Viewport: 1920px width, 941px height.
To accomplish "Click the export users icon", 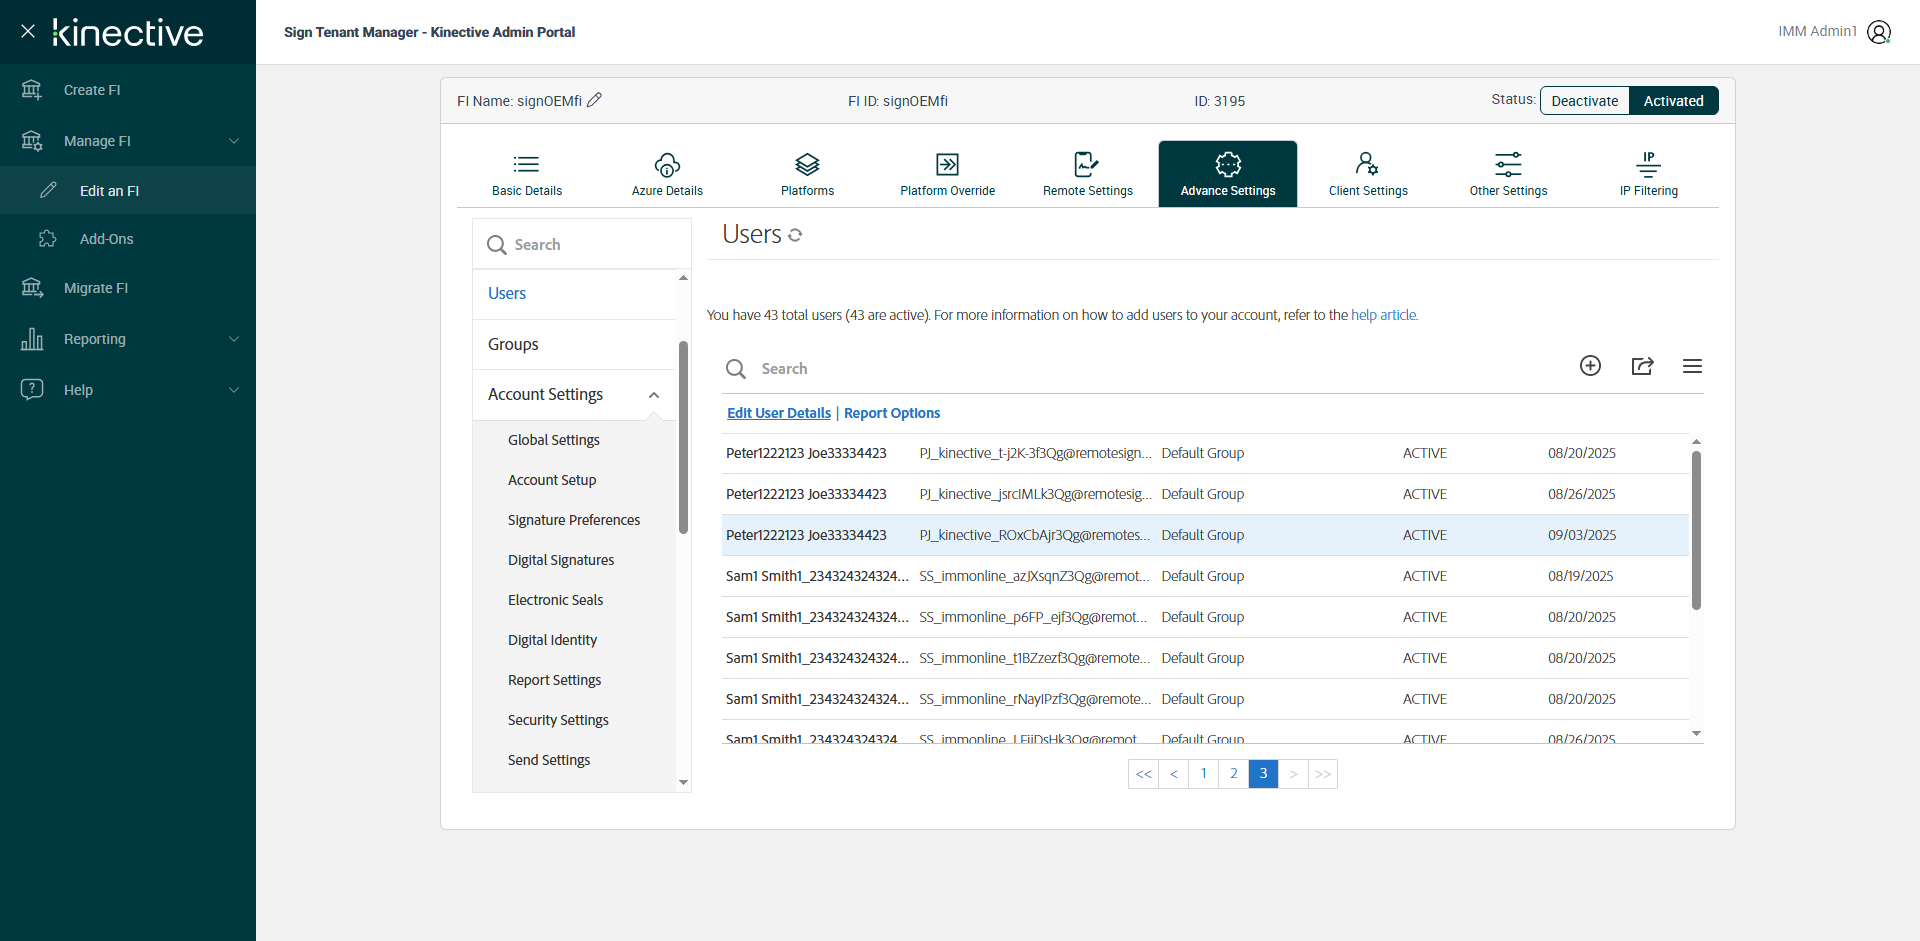I will (x=1642, y=366).
